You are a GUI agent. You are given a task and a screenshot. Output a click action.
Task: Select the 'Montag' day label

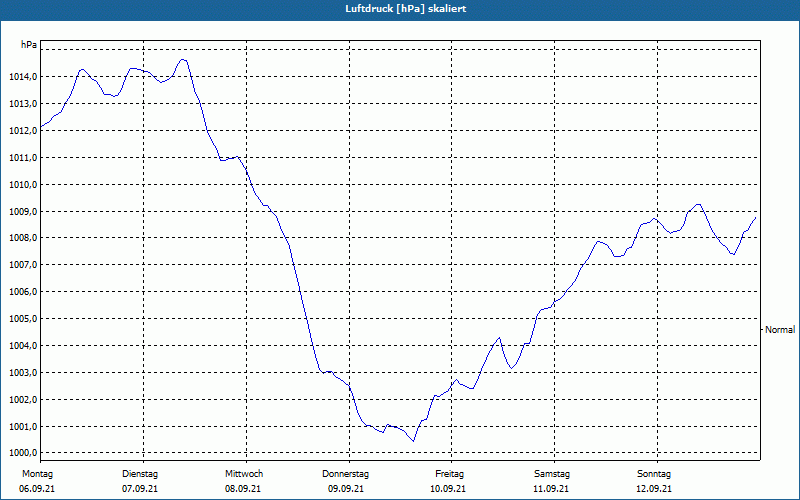click(37, 474)
